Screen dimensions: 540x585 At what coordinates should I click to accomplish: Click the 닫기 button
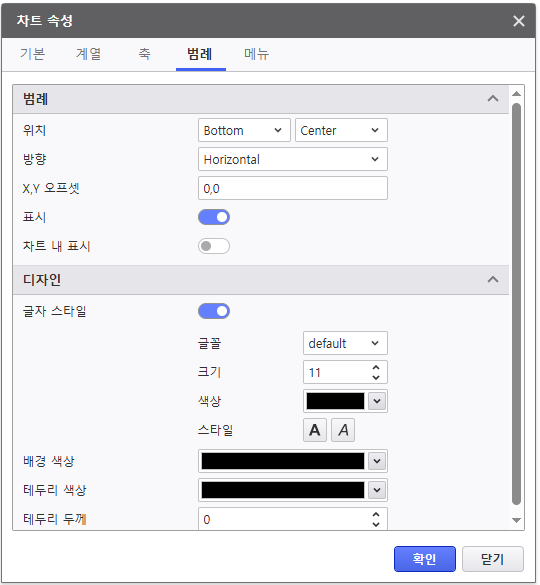[493, 559]
